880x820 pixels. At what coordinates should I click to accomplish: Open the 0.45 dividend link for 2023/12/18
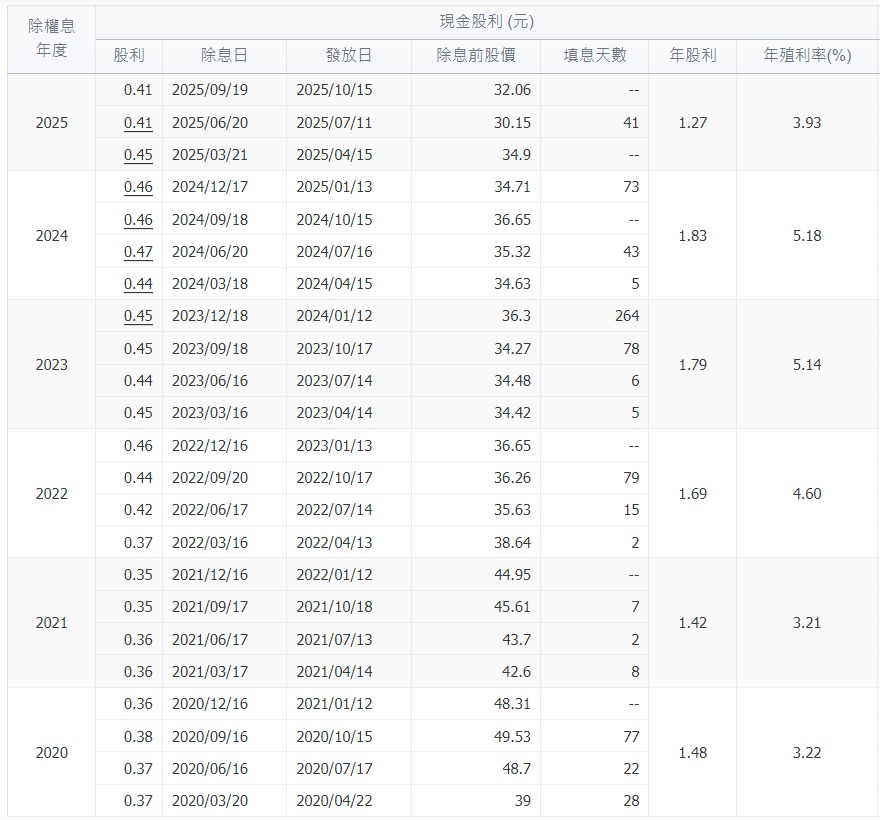click(x=138, y=316)
